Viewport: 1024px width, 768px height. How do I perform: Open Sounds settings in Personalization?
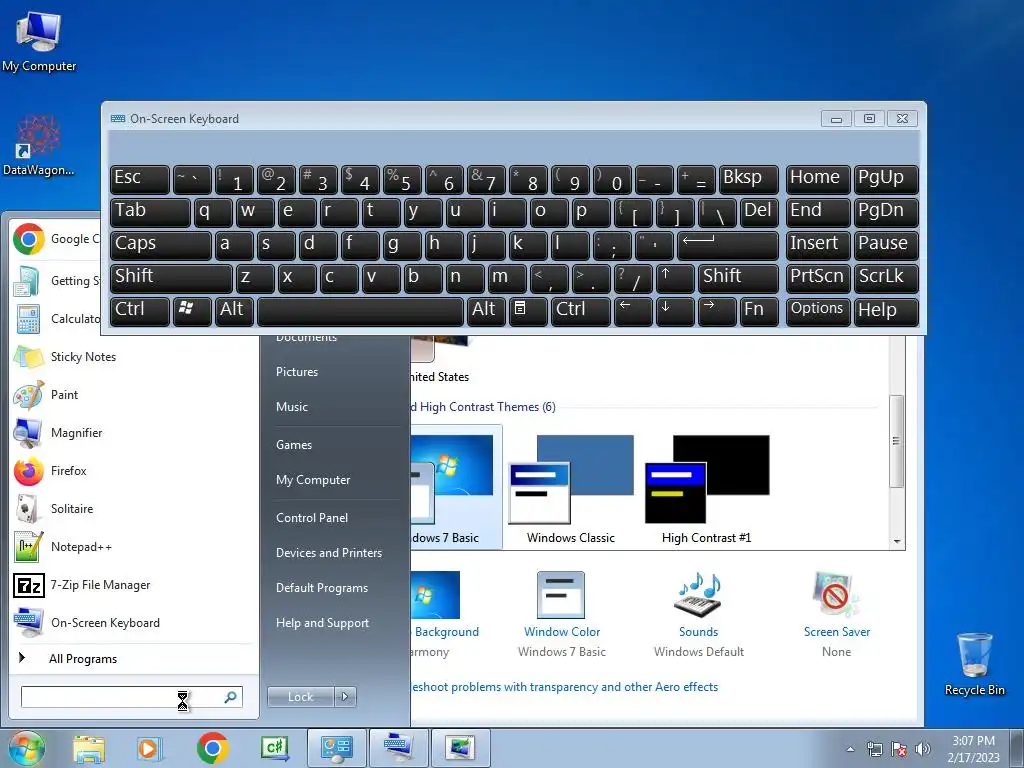[x=698, y=615]
